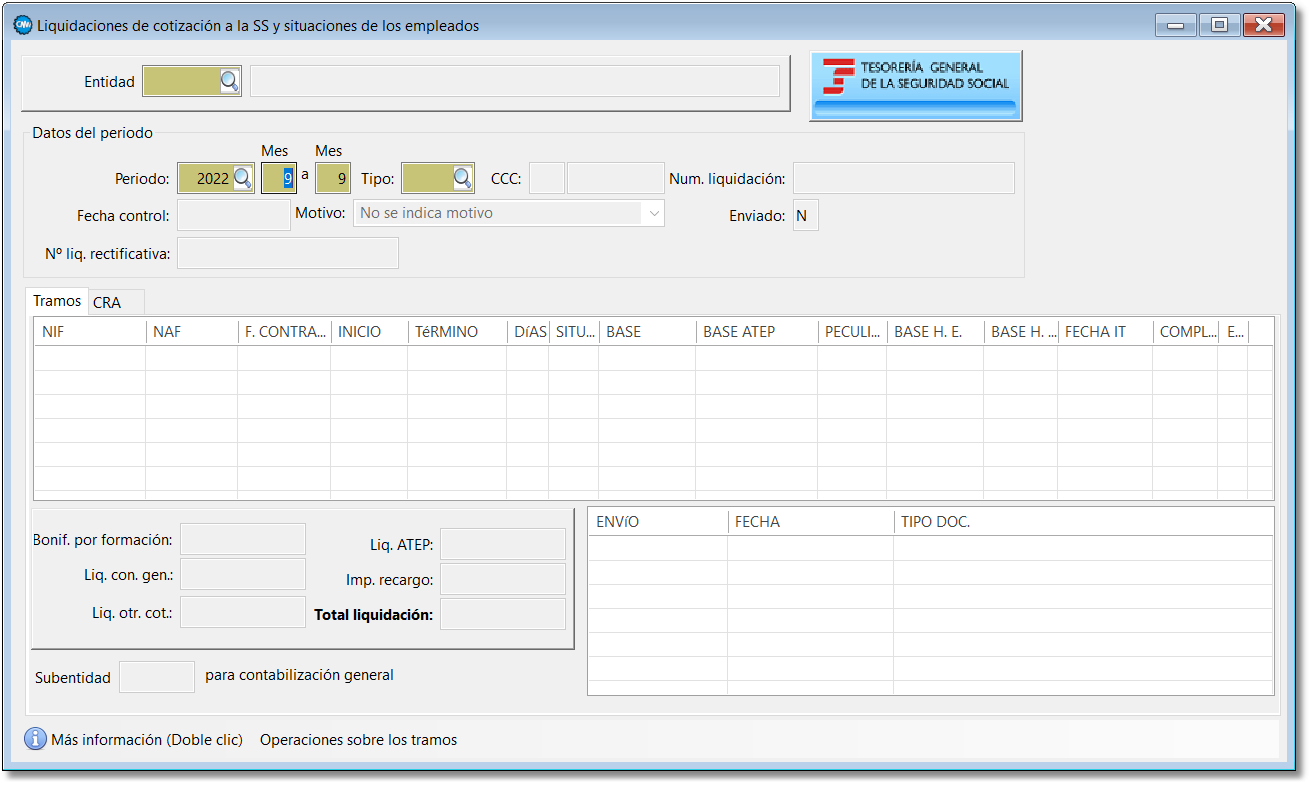Screen dimensions: 1310x785
Task: Click the FECHA IT column header
Action: [1104, 332]
